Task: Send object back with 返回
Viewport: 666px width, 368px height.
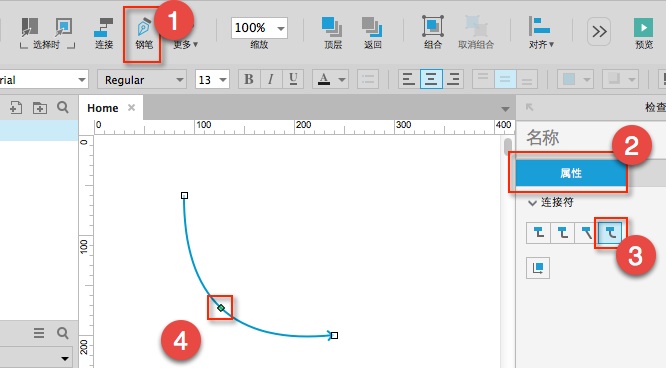Action: point(373,33)
